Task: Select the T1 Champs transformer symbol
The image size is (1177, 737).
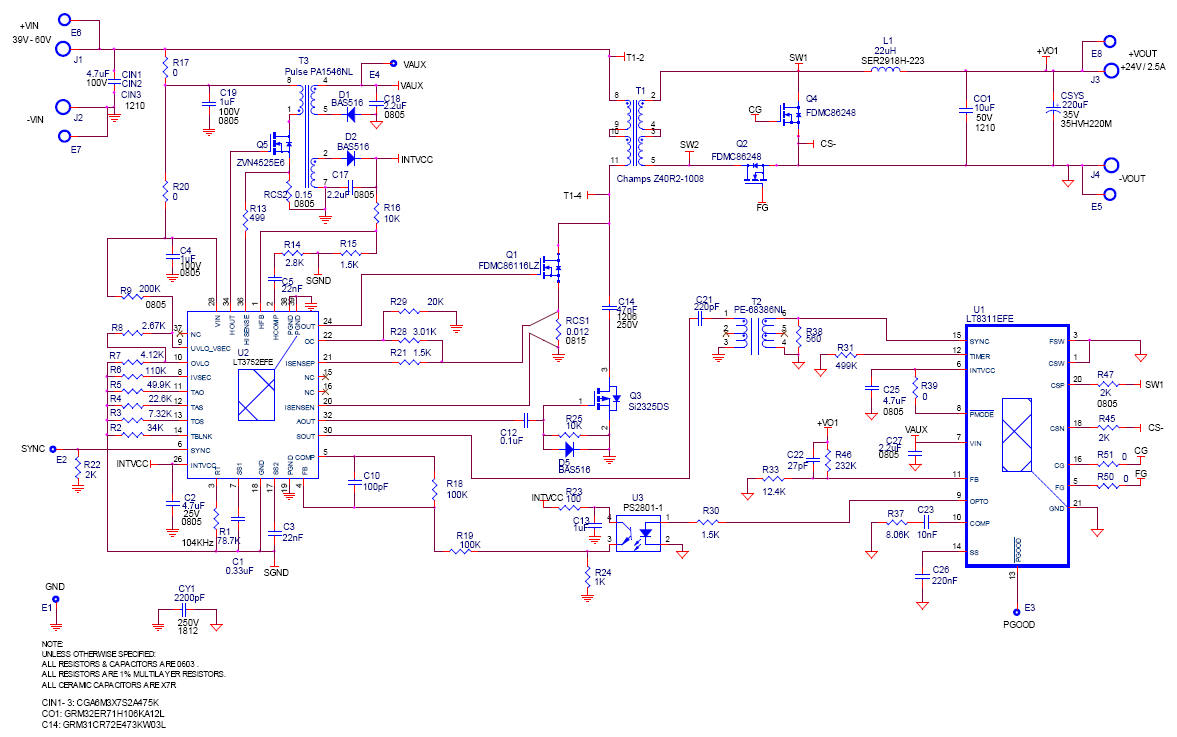Action: [640, 128]
